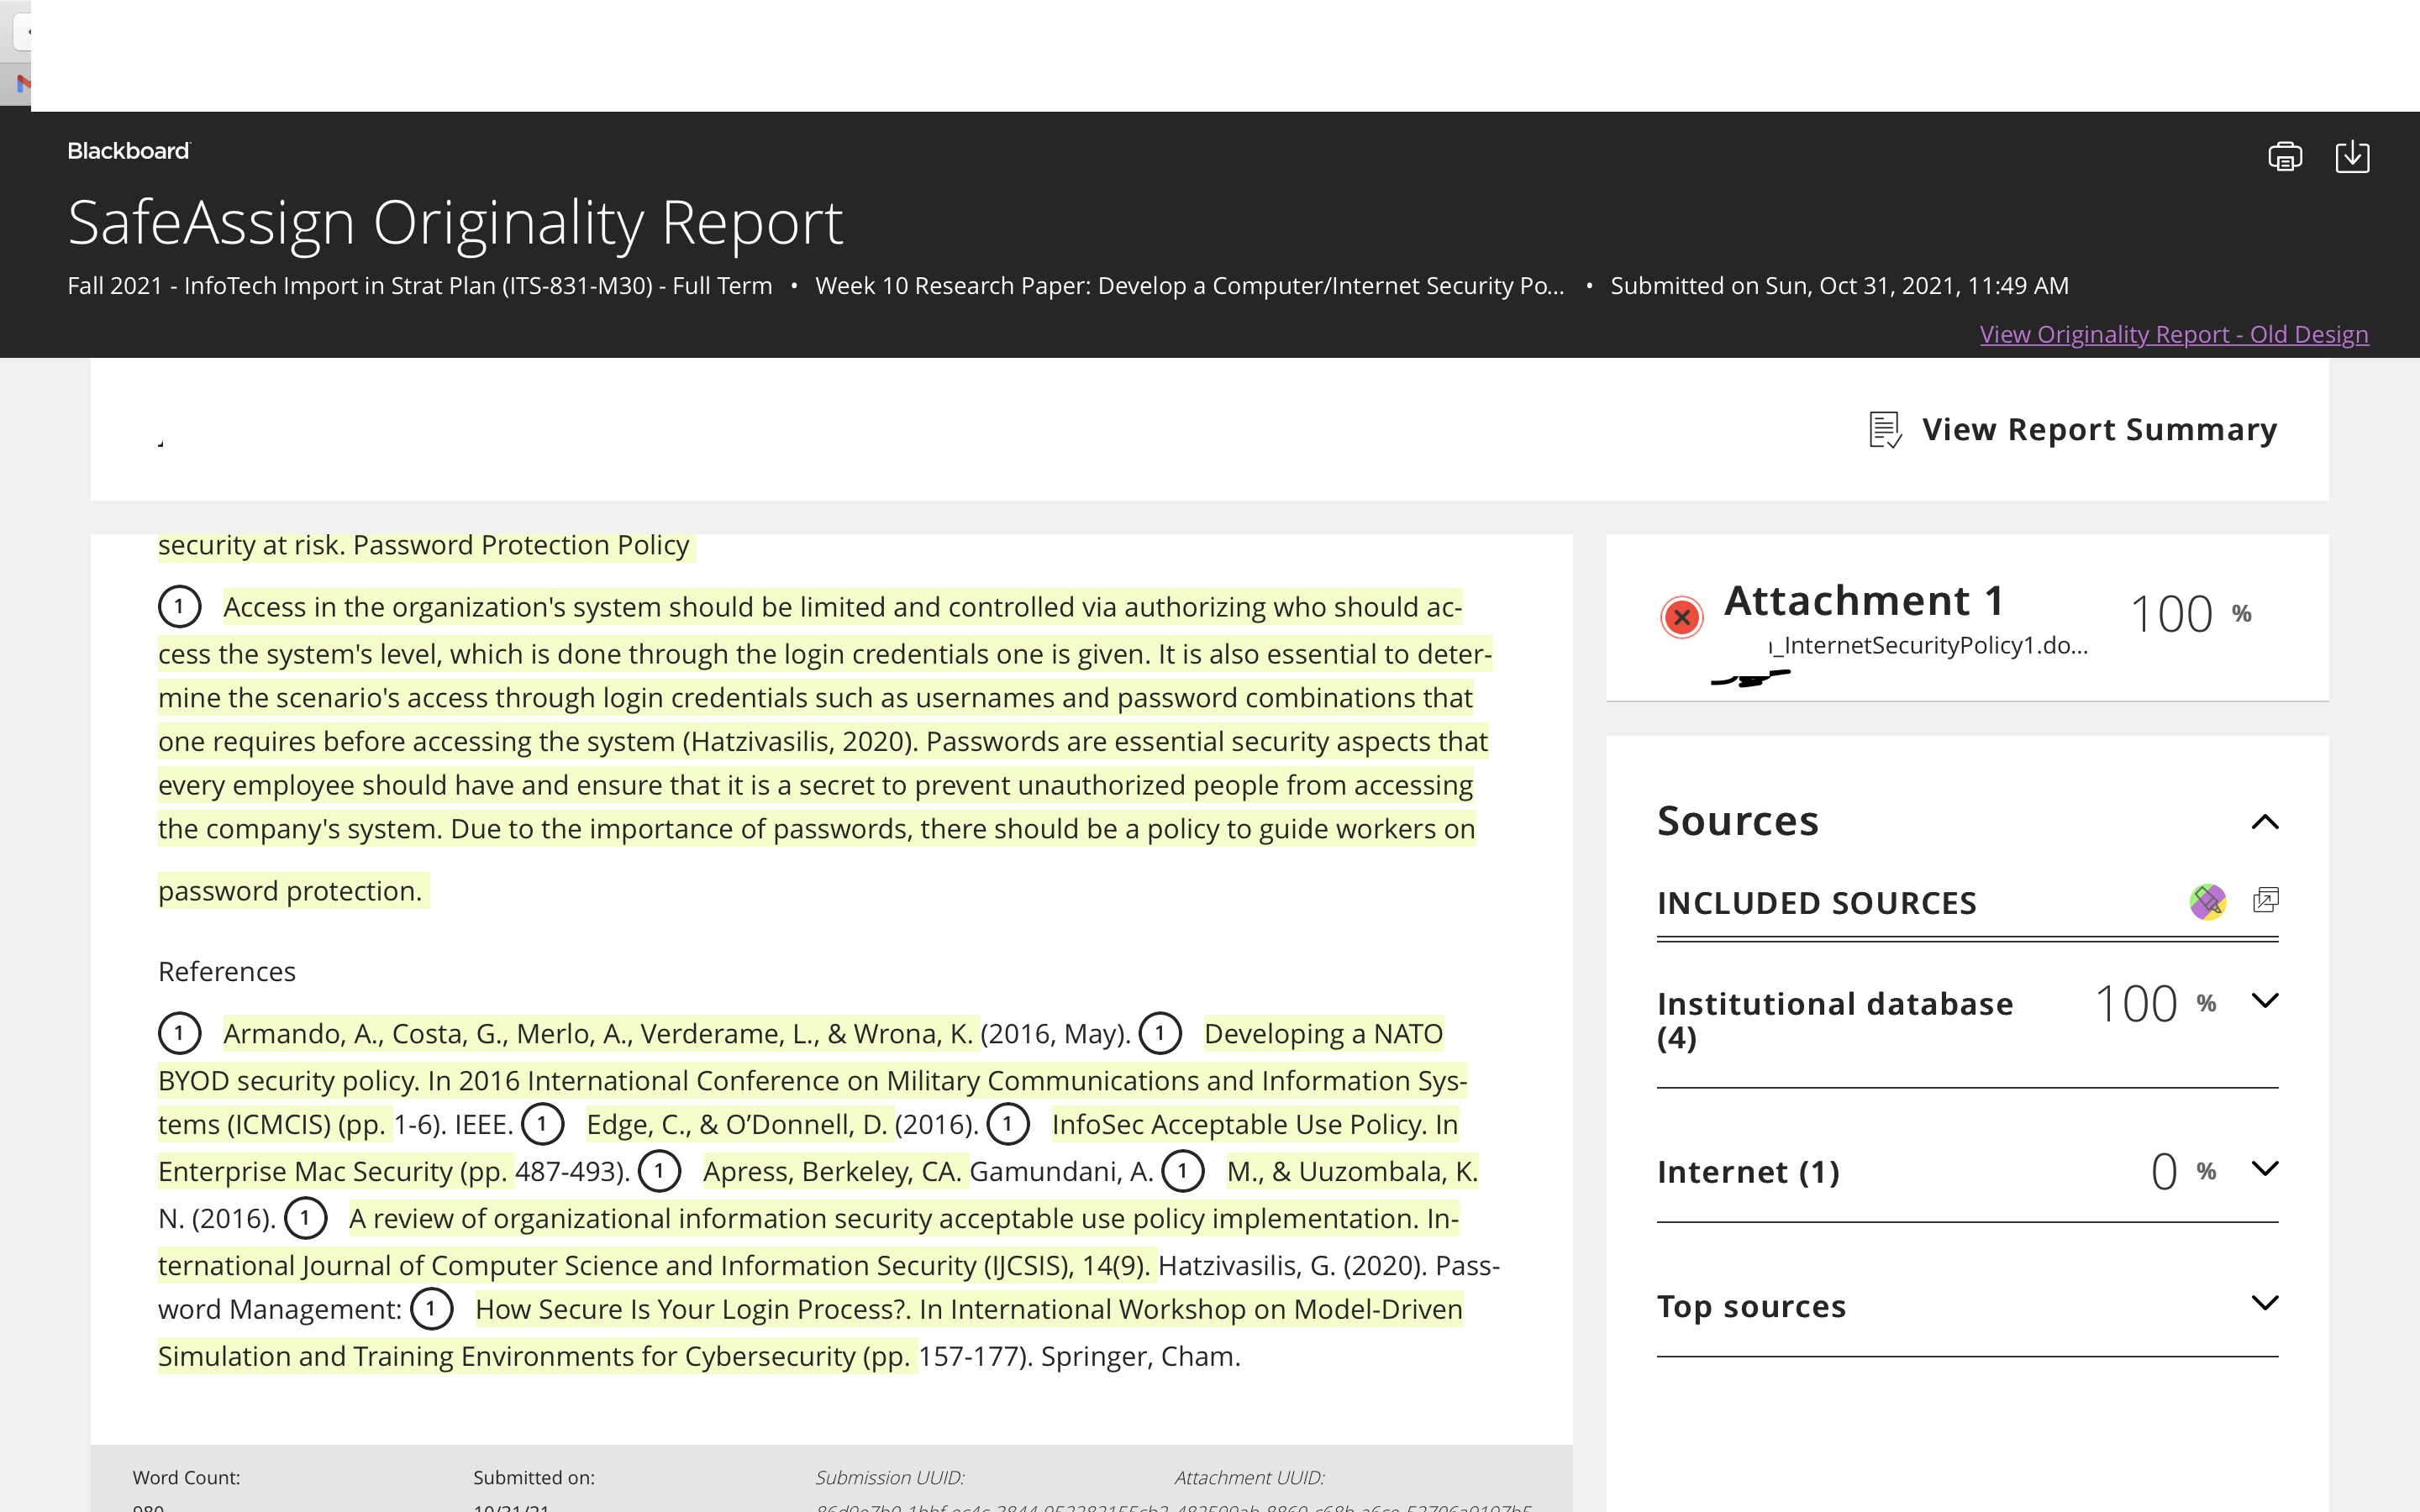
Task: Collapse the Sources panel chevron
Action: click(x=2265, y=822)
